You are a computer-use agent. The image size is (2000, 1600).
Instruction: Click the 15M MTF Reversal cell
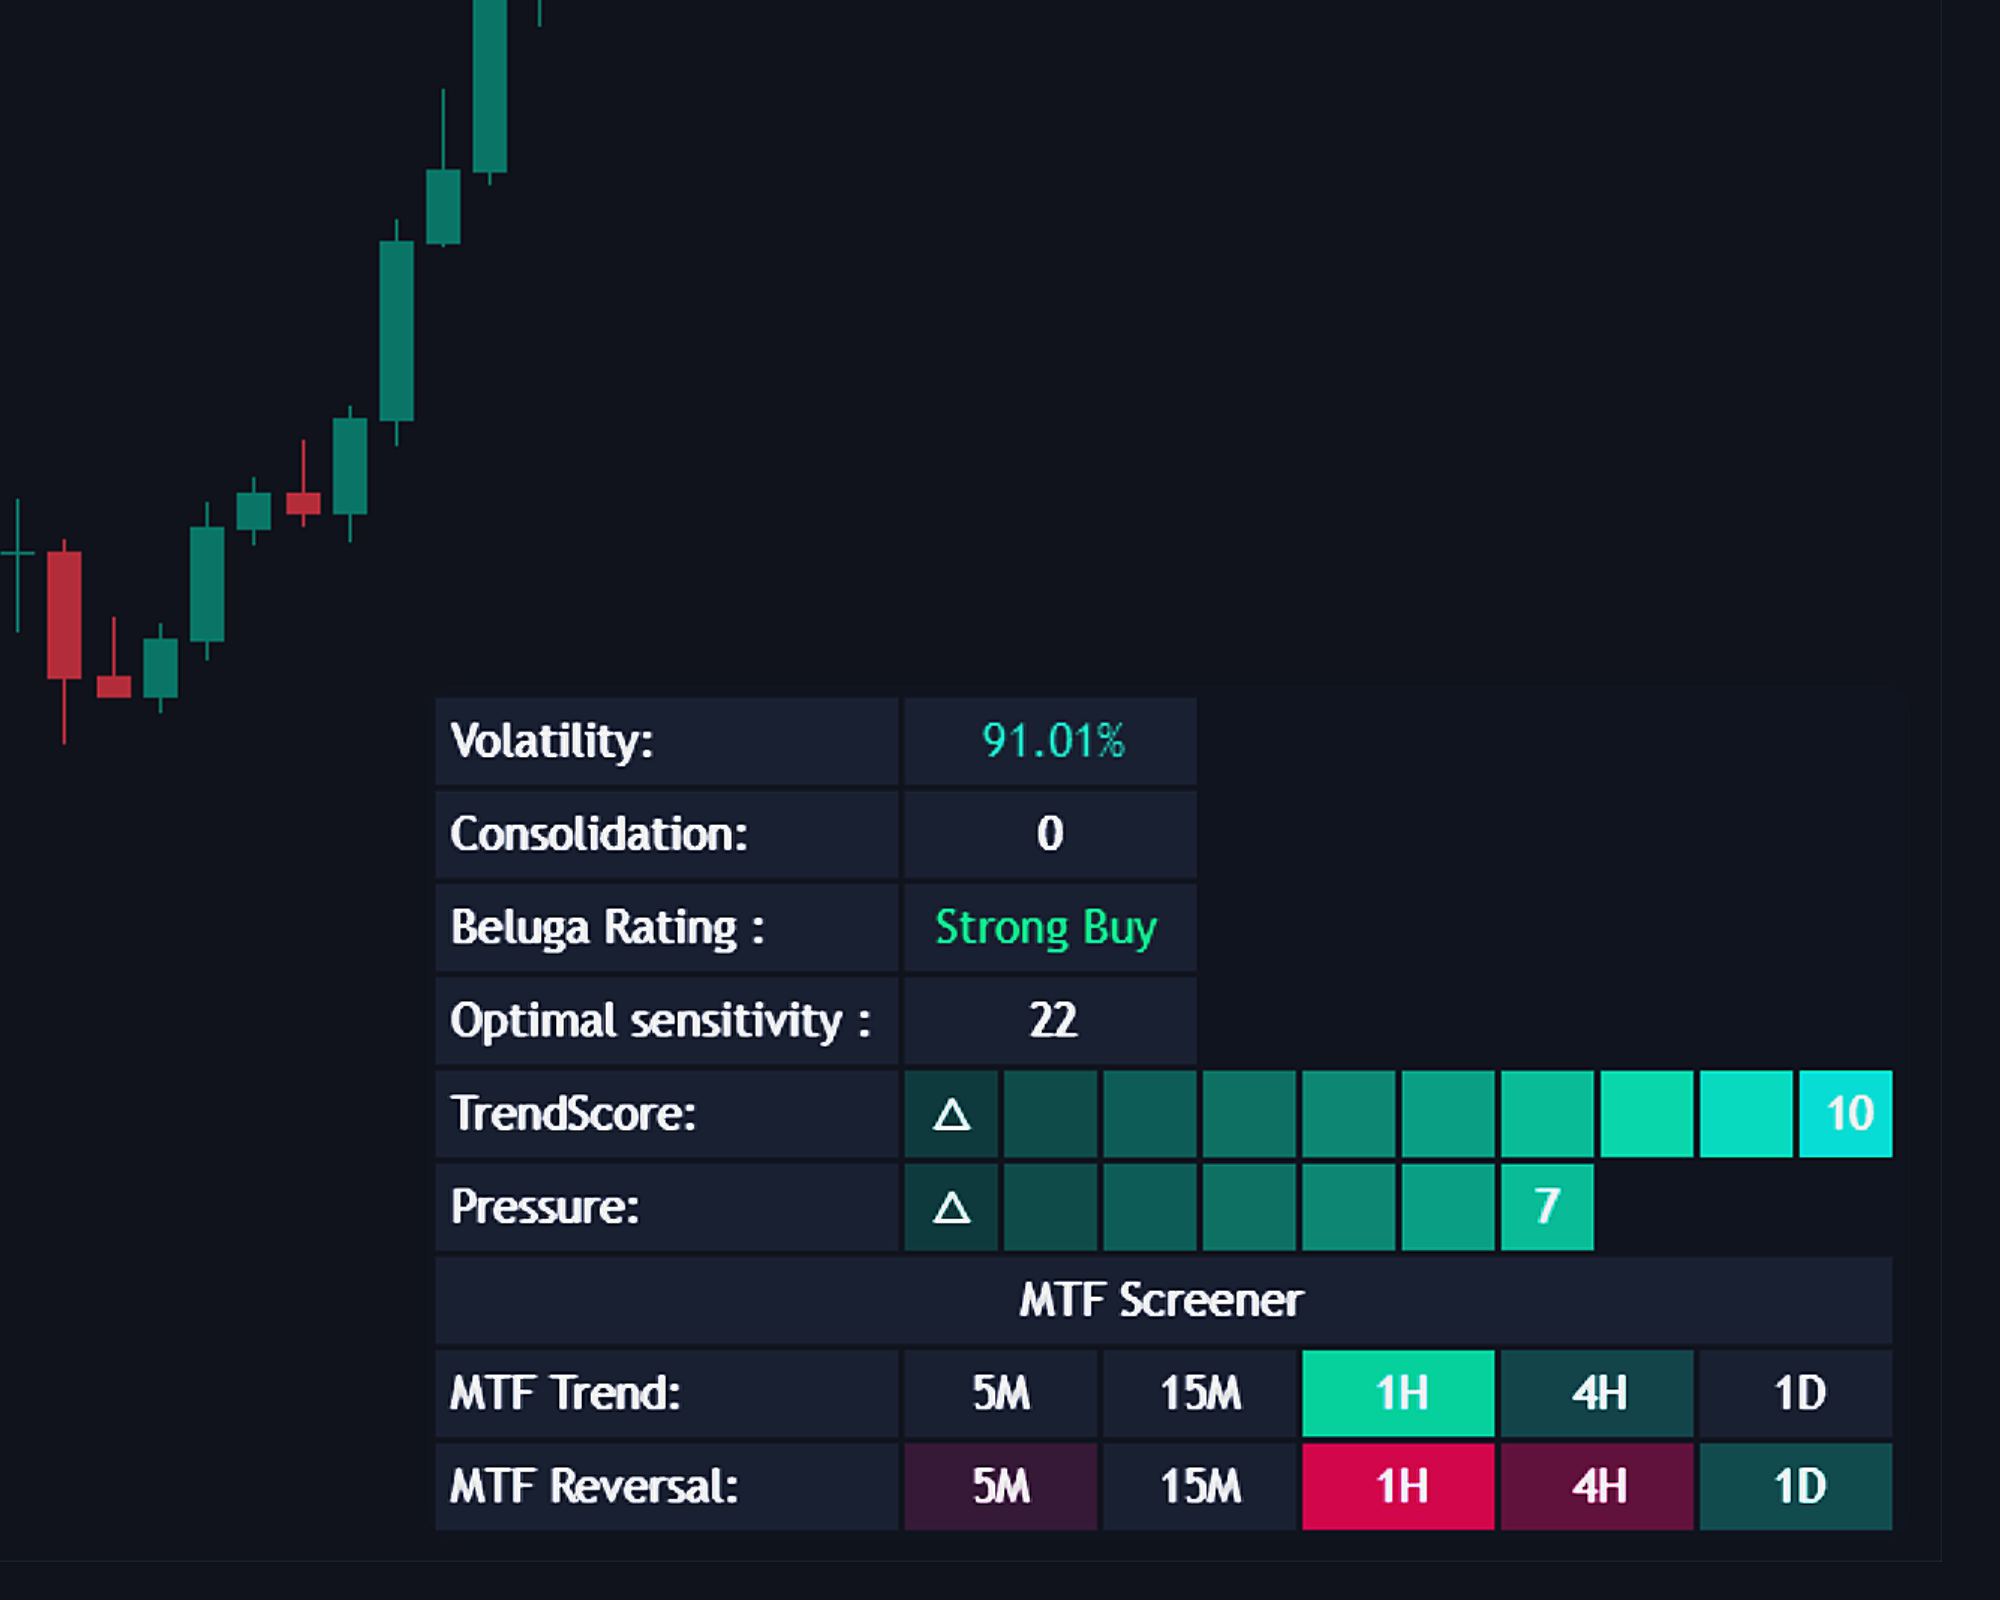coord(1199,1486)
